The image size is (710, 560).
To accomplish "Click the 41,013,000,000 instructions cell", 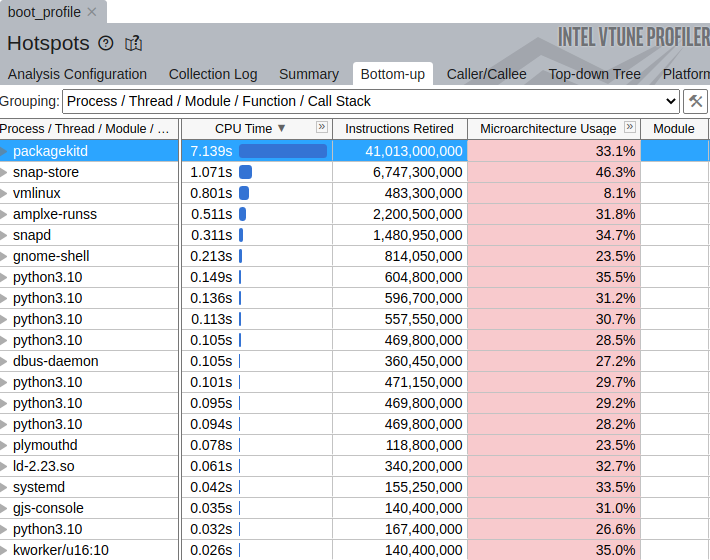I will coord(400,151).
